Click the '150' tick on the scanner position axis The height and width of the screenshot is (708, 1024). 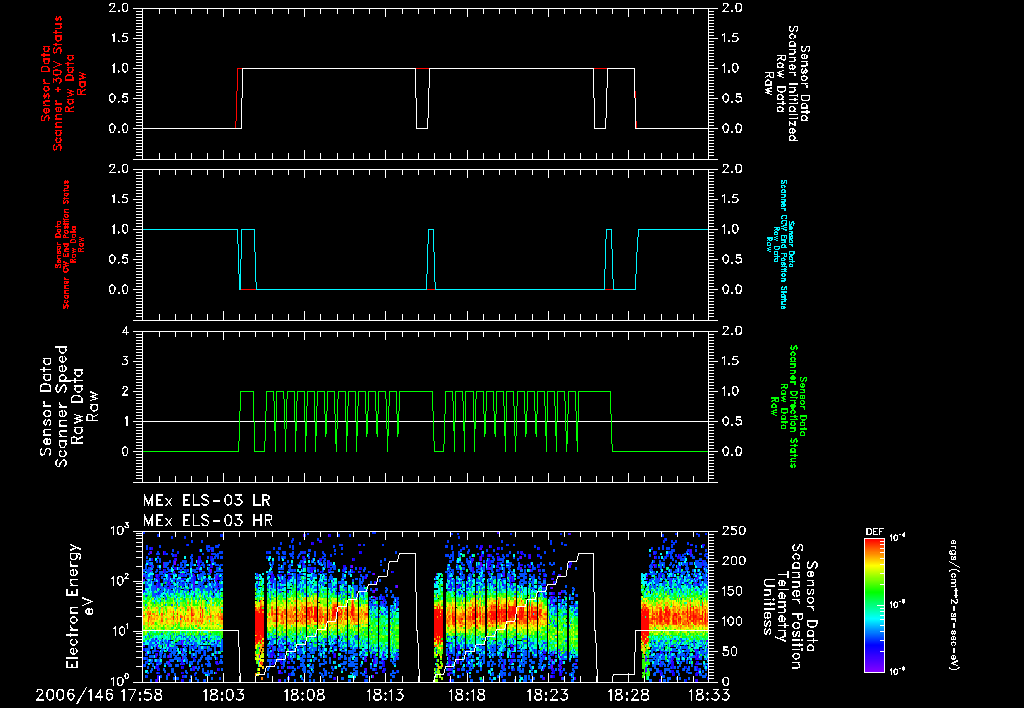(x=735, y=591)
